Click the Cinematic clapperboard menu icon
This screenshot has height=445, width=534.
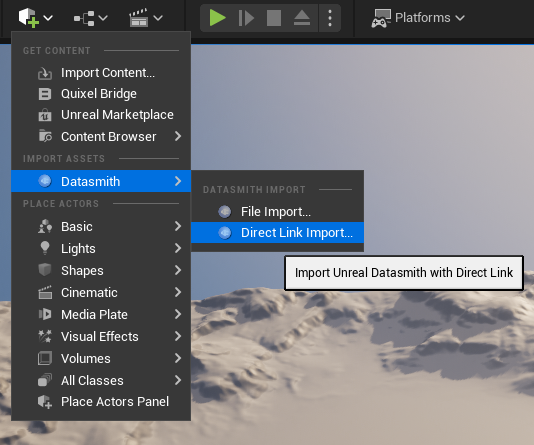pos(45,292)
